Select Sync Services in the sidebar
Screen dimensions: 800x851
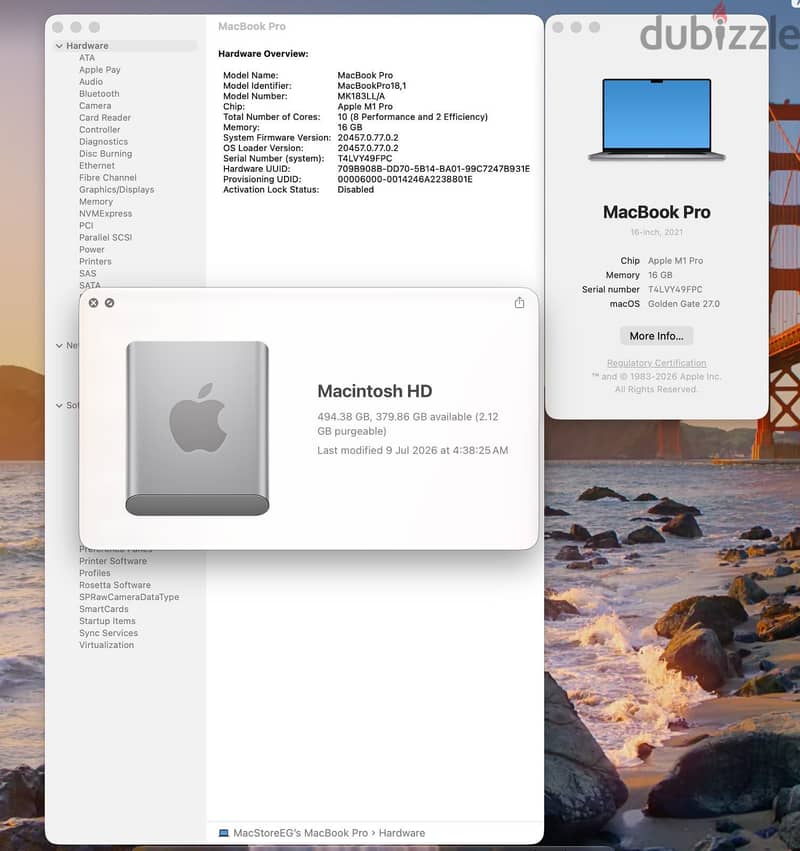point(109,633)
